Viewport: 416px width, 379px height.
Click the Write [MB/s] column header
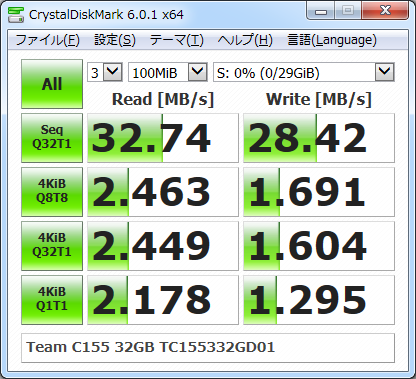(319, 99)
